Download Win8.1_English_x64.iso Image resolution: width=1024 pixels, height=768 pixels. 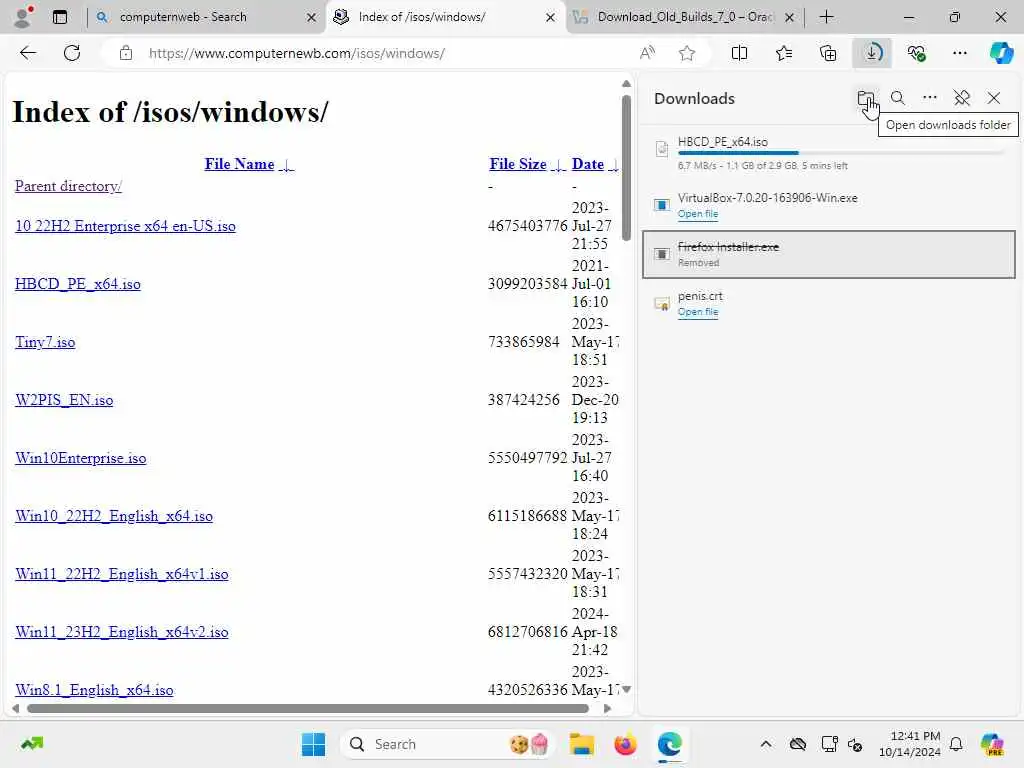coord(94,690)
